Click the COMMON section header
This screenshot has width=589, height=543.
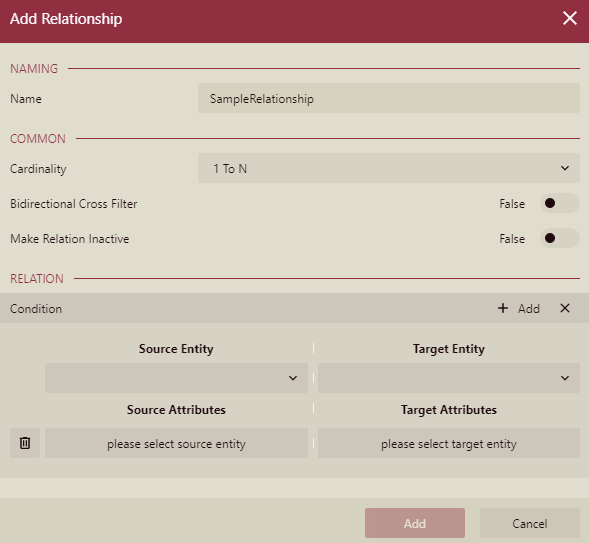point(38,139)
